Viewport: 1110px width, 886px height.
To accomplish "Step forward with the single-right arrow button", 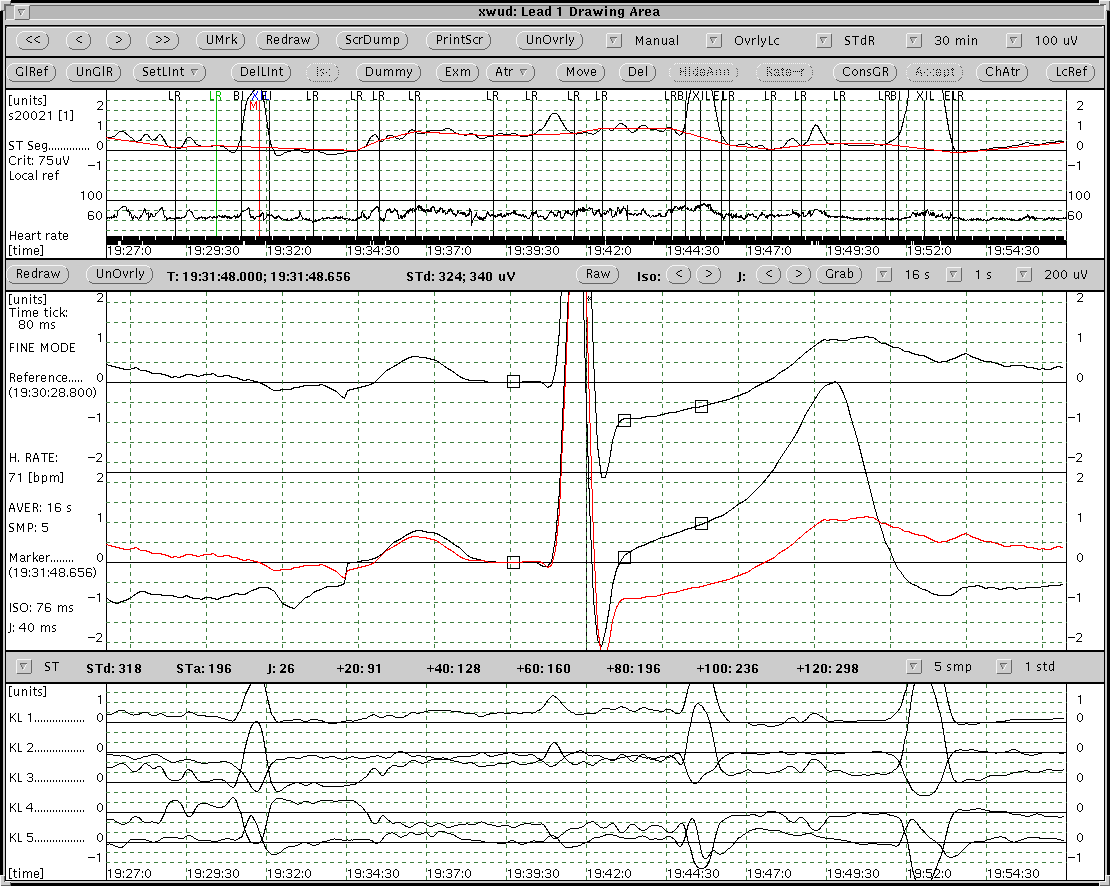I will 119,41.
